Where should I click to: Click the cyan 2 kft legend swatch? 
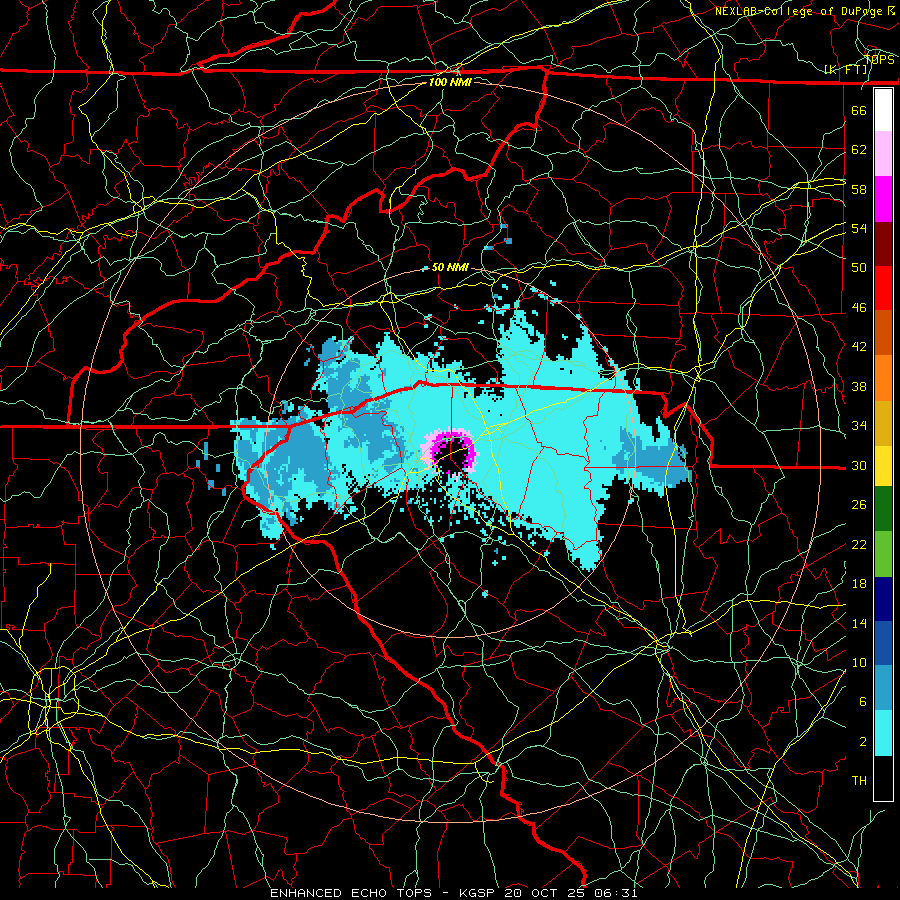tap(883, 733)
